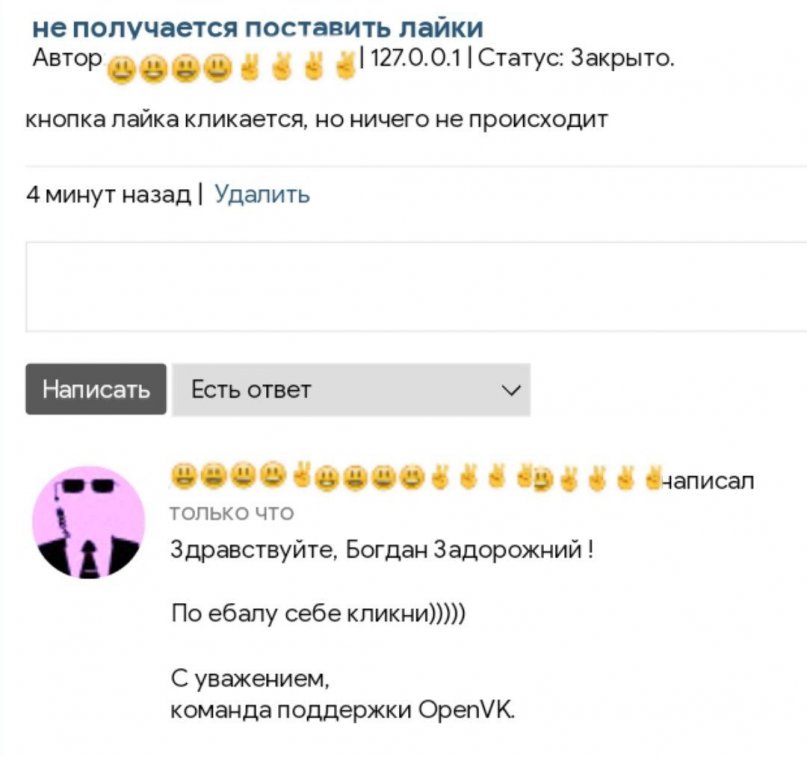The width and height of the screenshot is (807, 757).
Task: Click the greeting "Здравствуйте, Богдан Задорожный"
Action: 382,550
